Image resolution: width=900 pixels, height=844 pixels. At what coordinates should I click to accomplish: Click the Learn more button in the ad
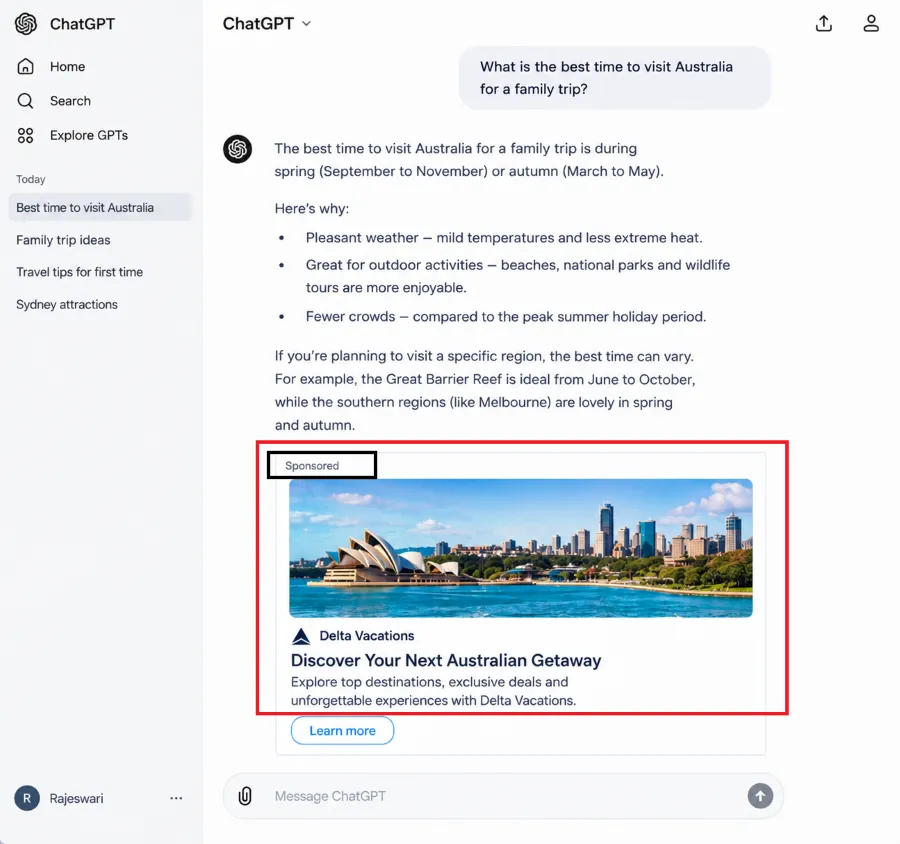tap(342, 730)
